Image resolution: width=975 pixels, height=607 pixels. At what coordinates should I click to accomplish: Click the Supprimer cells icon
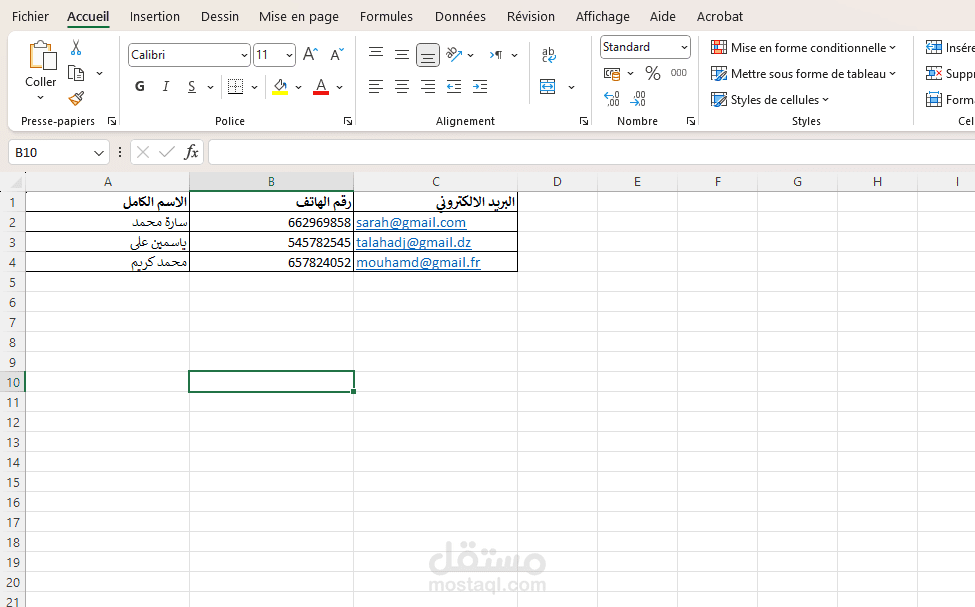[x=934, y=73]
